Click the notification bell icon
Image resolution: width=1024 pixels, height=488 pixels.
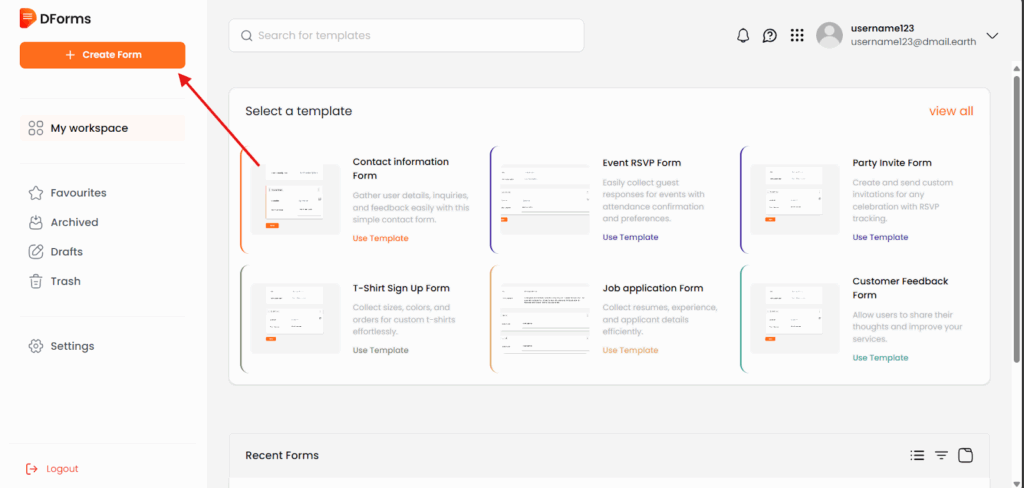[743, 36]
